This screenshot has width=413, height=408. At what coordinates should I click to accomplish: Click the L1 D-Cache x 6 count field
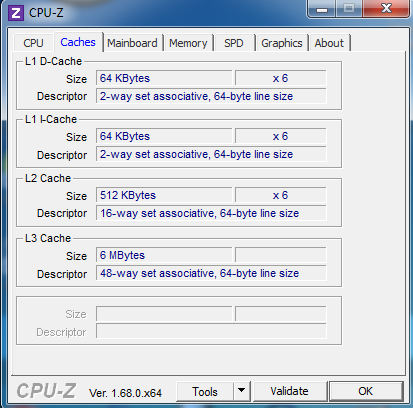[x=281, y=78]
